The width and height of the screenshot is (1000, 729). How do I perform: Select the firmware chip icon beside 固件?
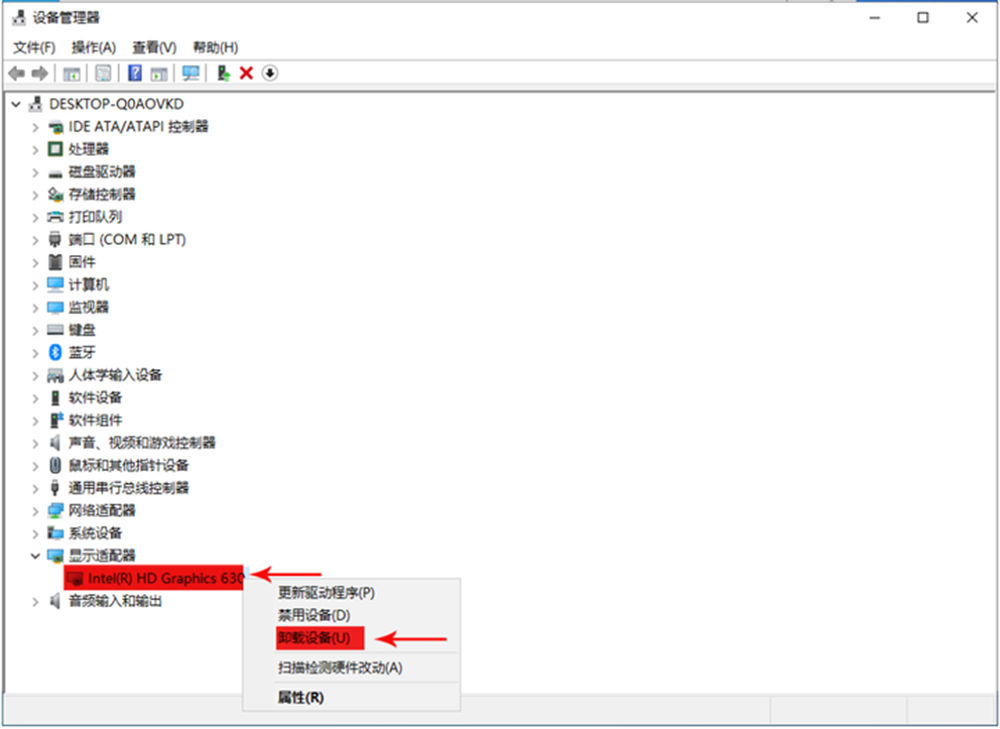coord(55,262)
